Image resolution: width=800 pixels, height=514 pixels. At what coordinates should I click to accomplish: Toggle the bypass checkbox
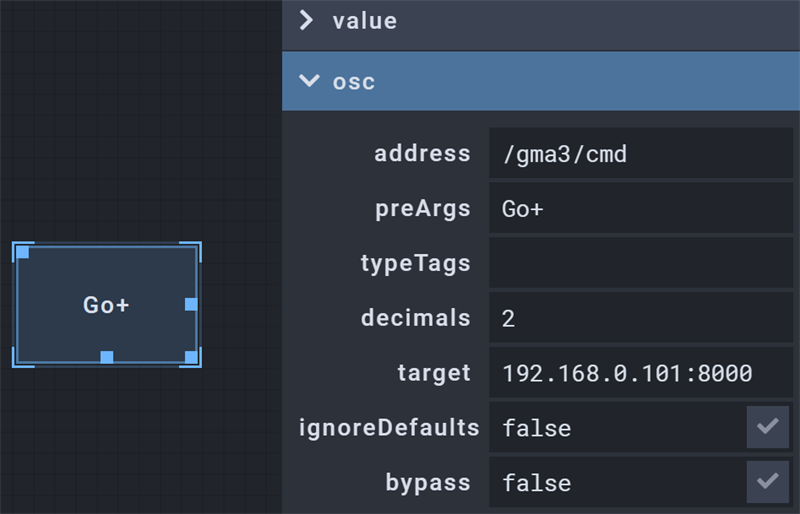click(x=767, y=483)
